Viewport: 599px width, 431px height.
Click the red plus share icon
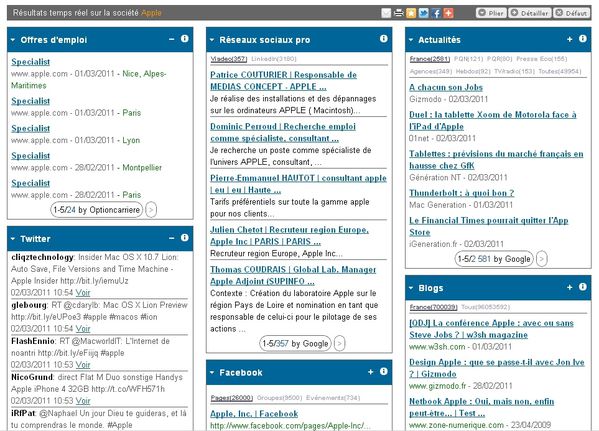click(x=448, y=13)
